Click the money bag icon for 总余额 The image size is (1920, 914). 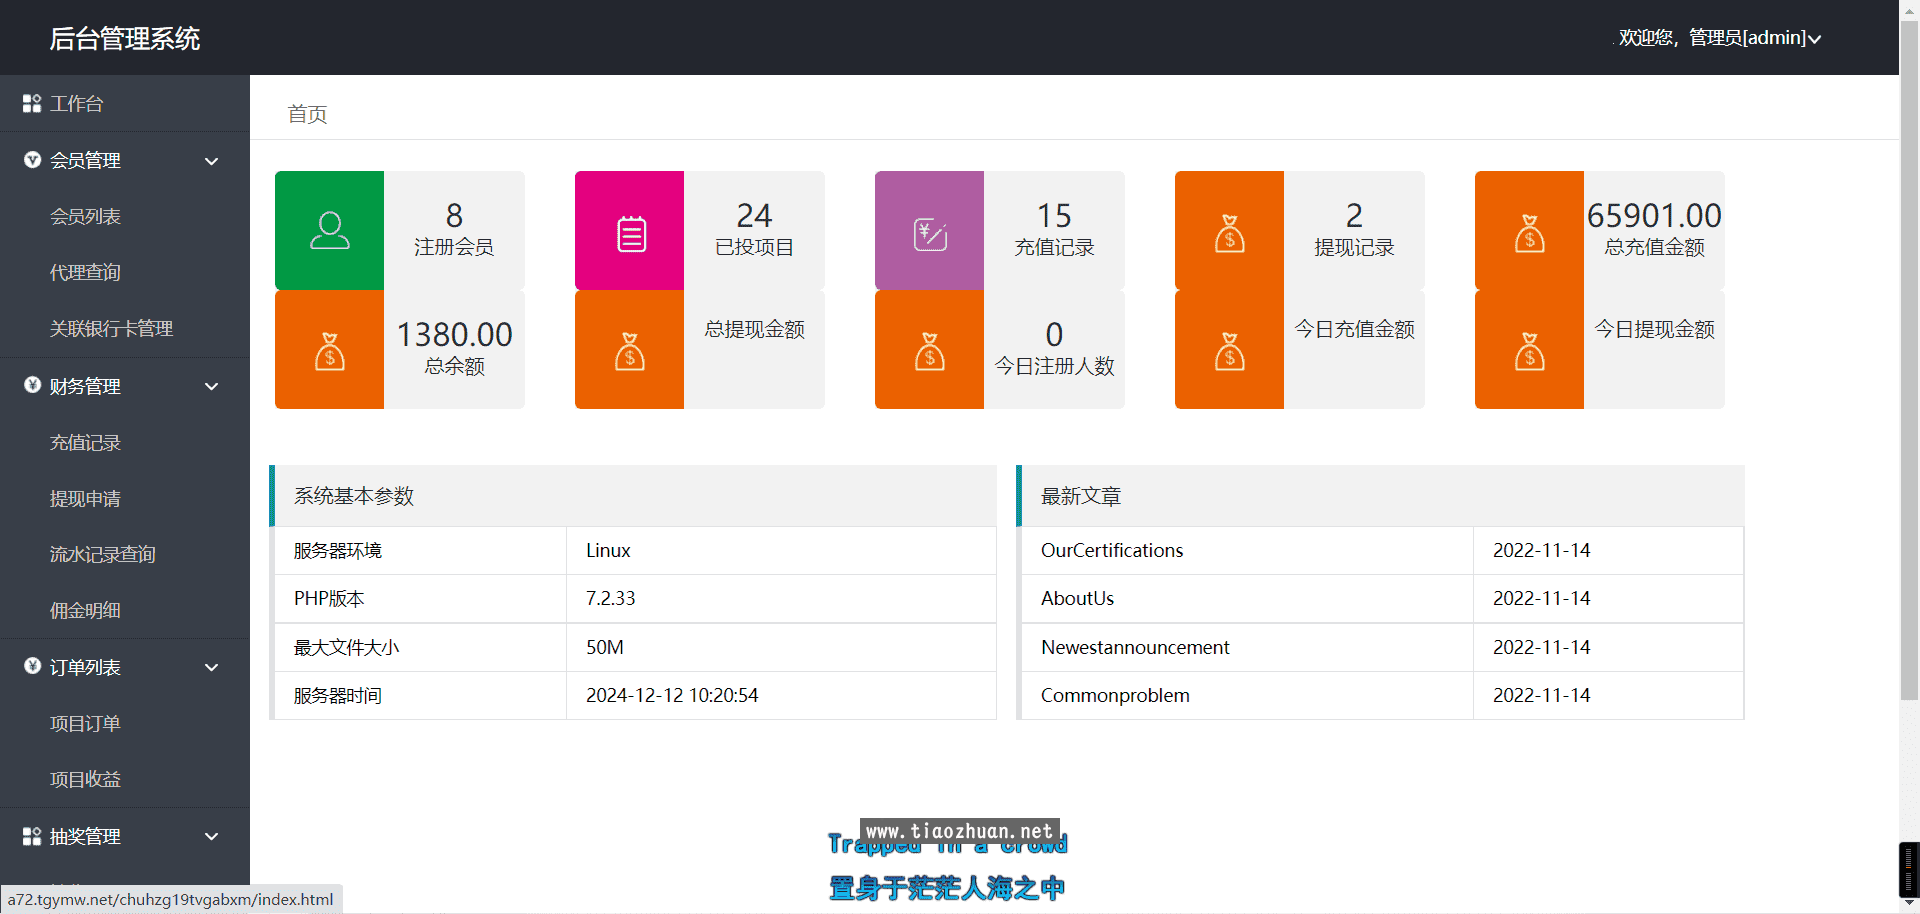[x=329, y=351]
